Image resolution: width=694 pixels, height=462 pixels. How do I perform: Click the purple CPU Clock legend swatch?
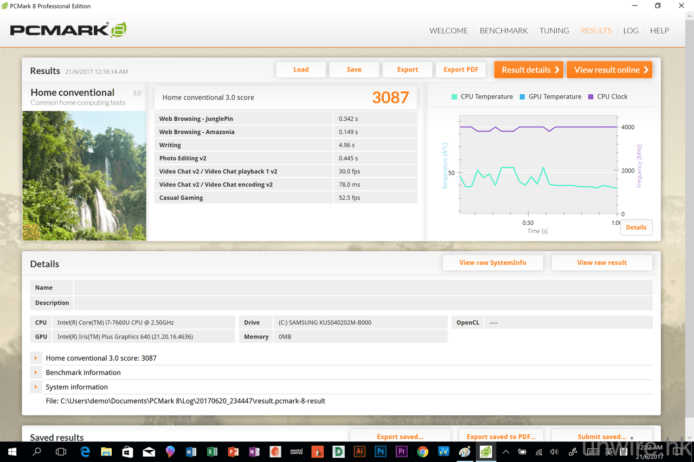(591, 97)
